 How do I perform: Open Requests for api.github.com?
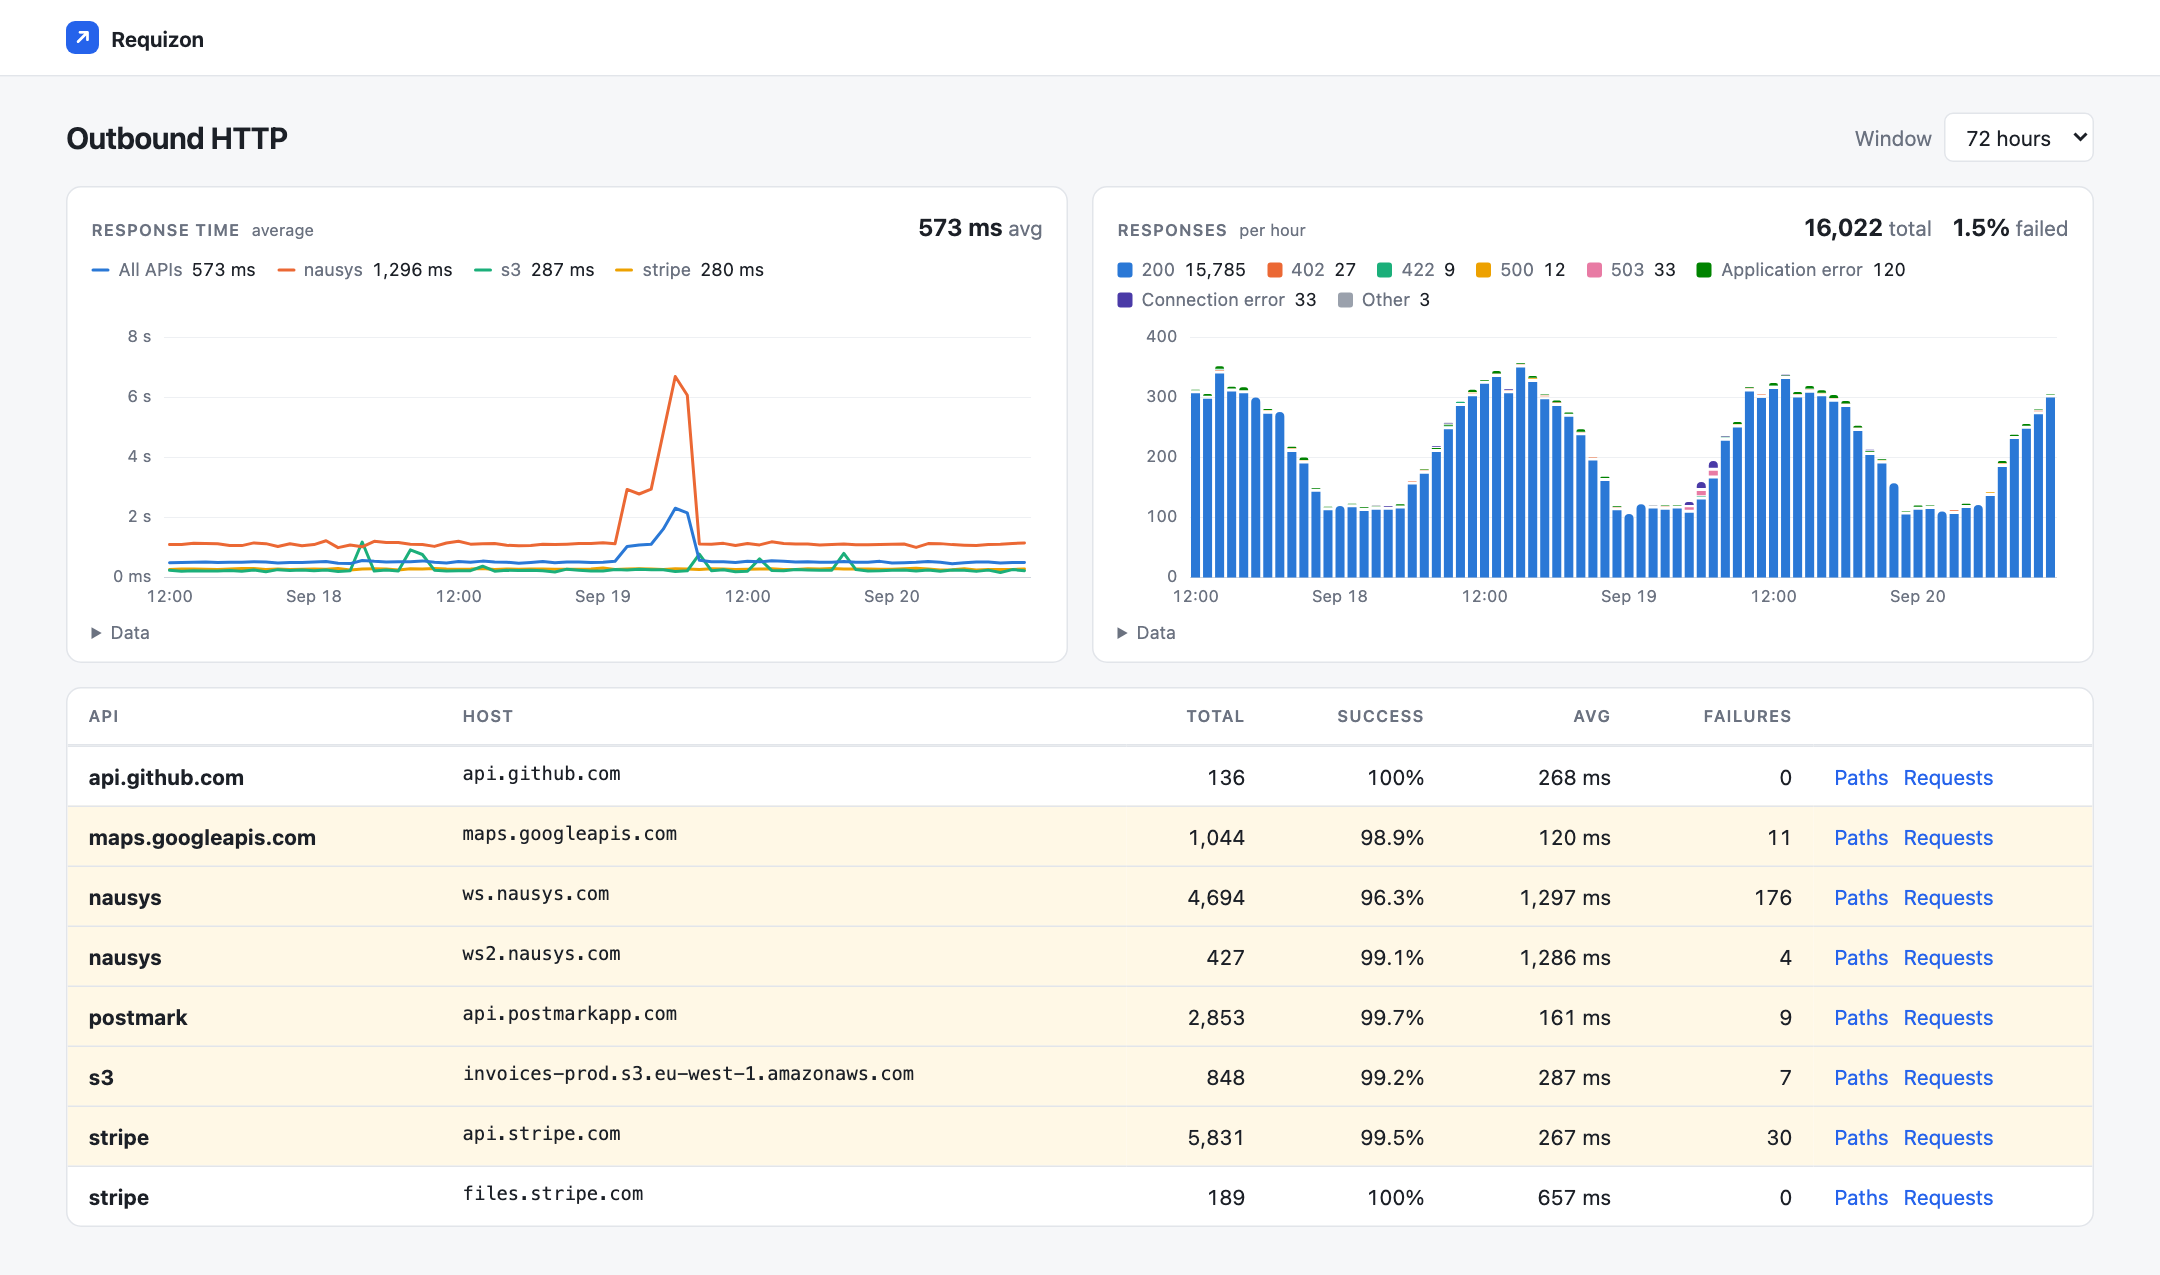[1948, 778]
